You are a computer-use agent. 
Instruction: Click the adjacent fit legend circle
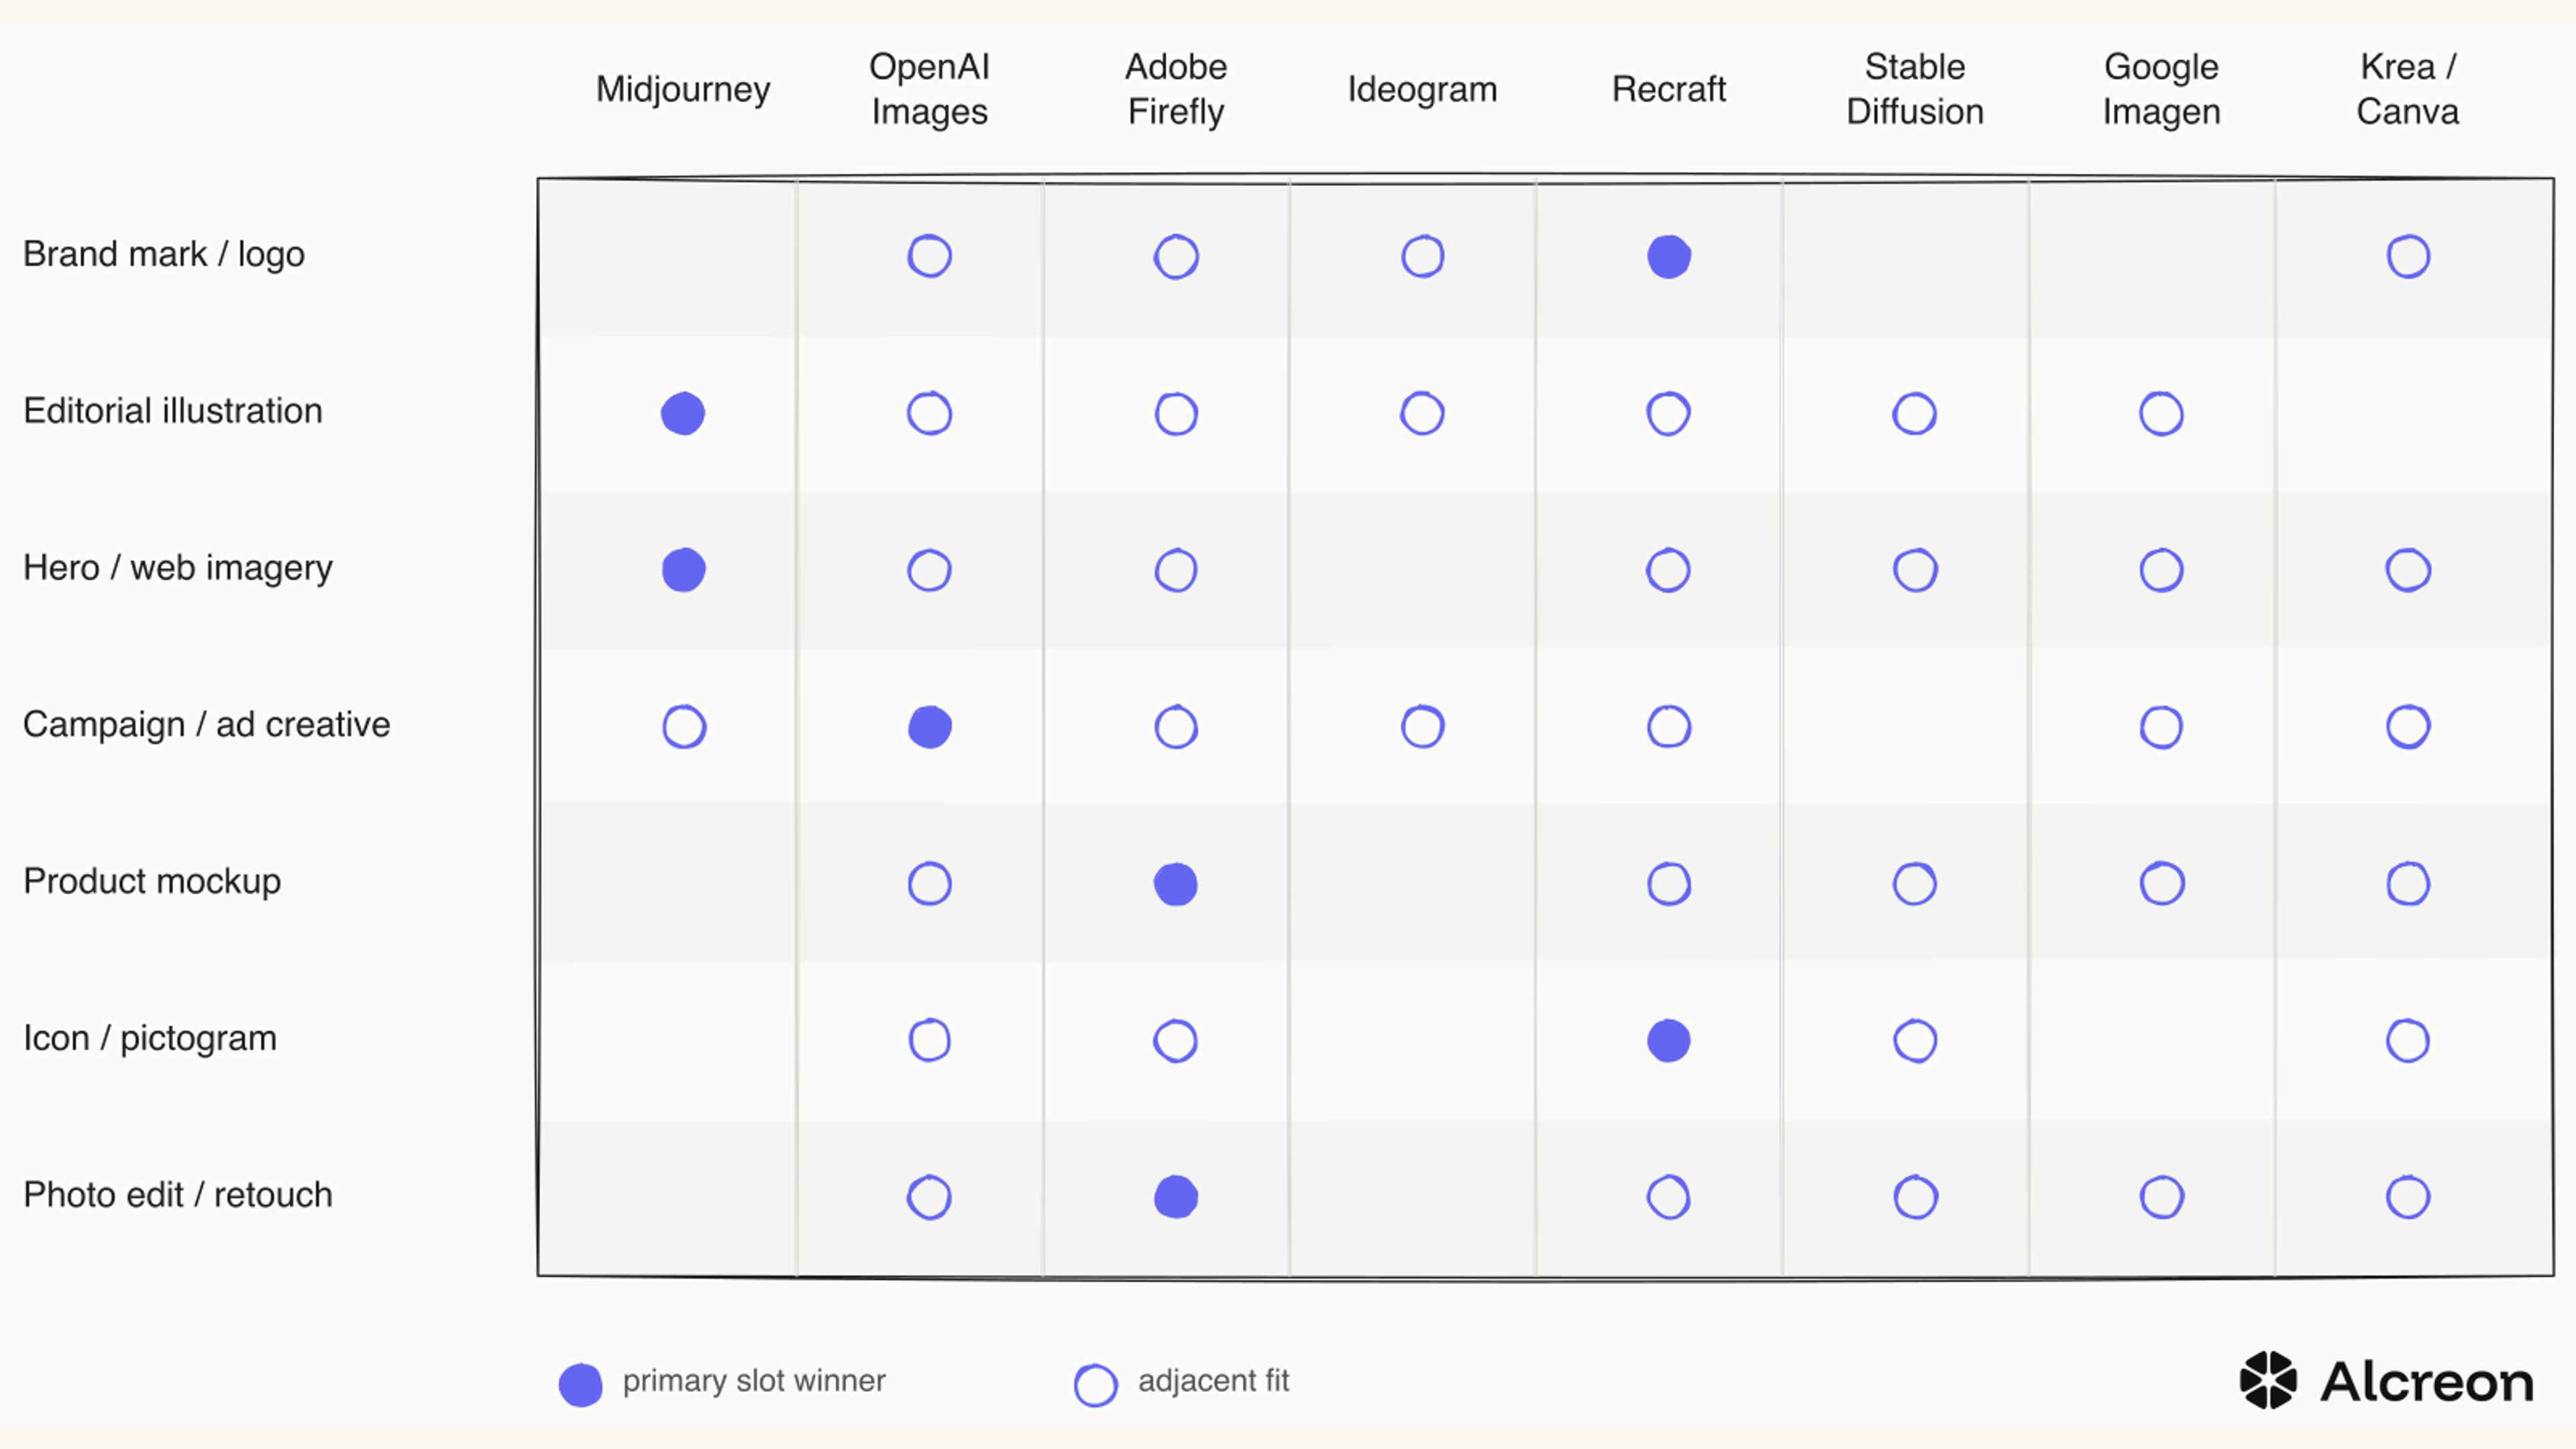1096,1385
